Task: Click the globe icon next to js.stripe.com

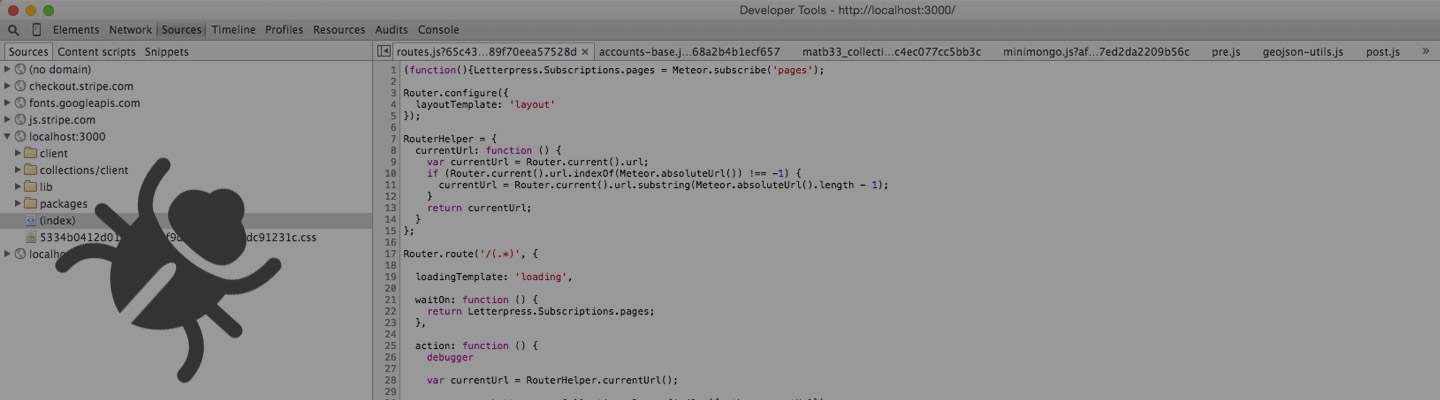Action: [20, 119]
